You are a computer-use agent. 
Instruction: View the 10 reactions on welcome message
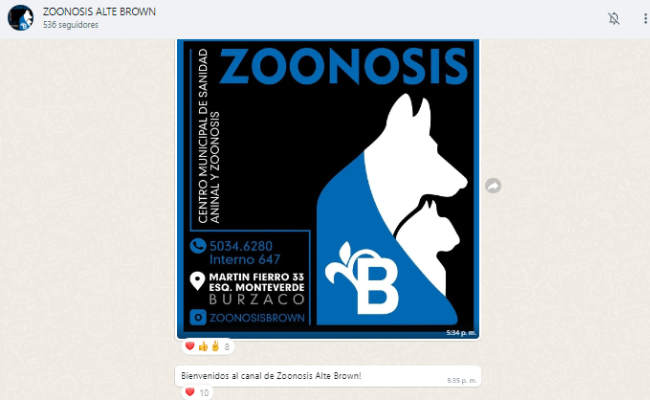pyautogui.click(x=204, y=393)
